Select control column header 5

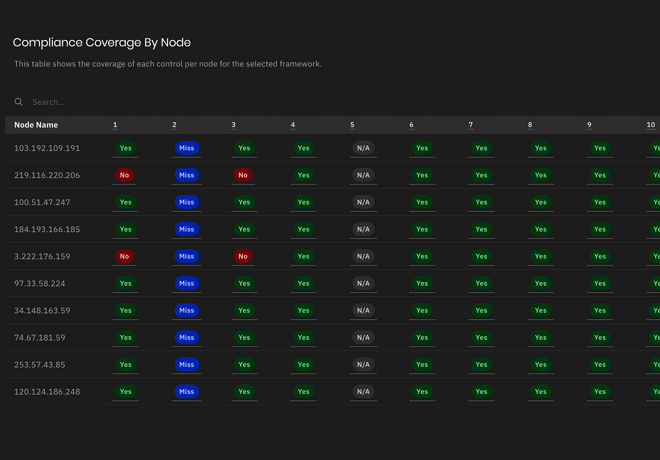[352, 125]
